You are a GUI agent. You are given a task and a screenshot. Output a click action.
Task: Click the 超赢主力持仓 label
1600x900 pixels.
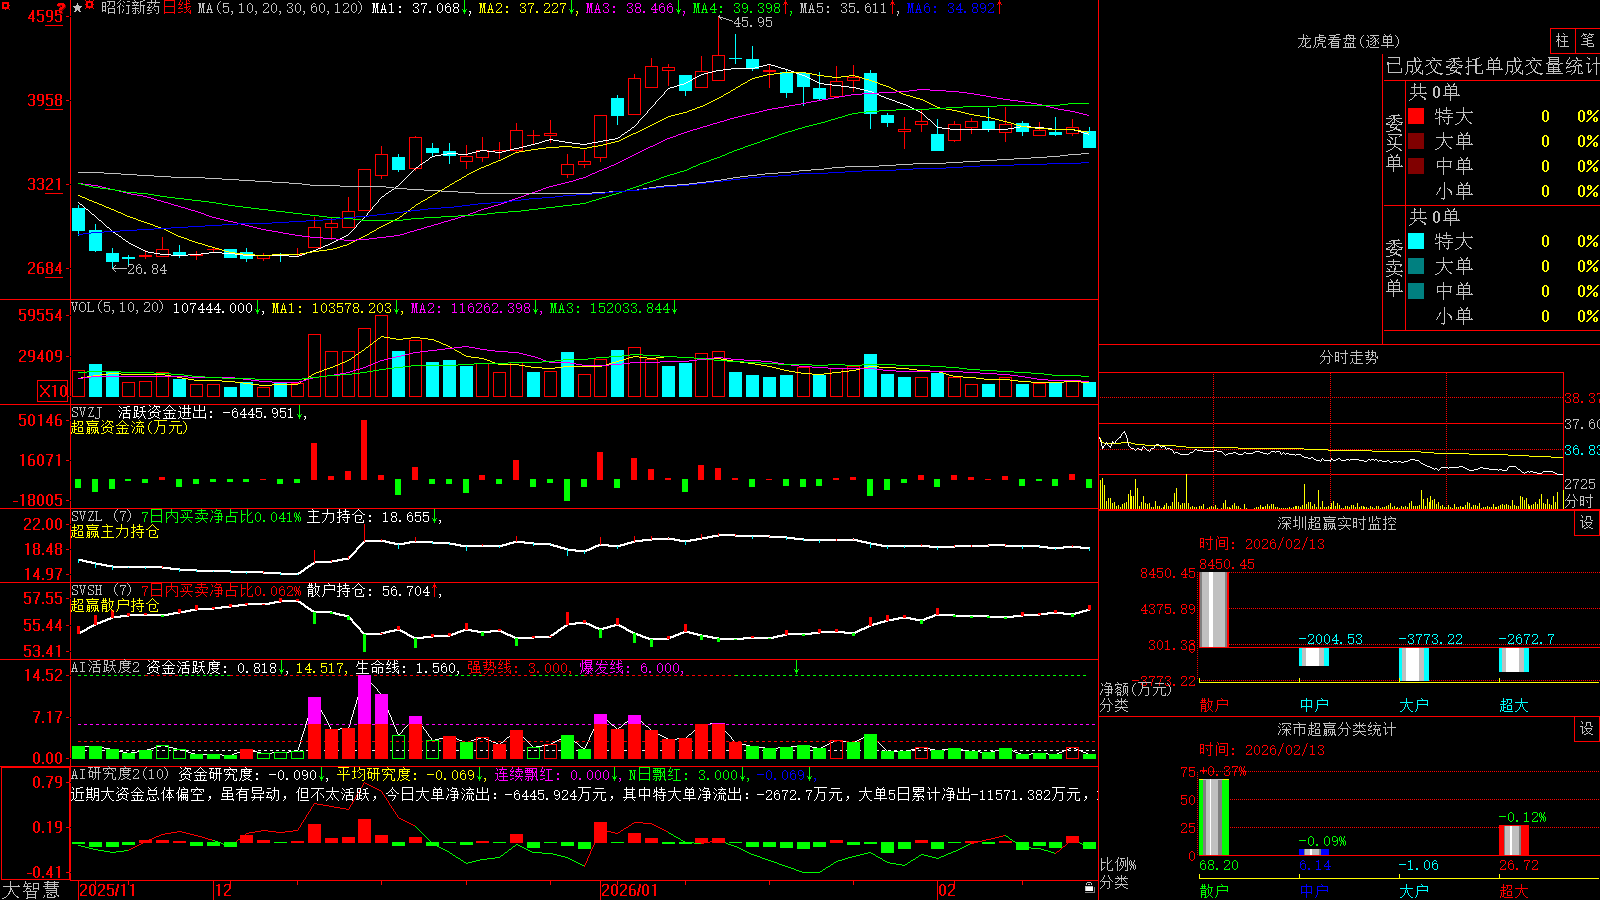(115, 531)
